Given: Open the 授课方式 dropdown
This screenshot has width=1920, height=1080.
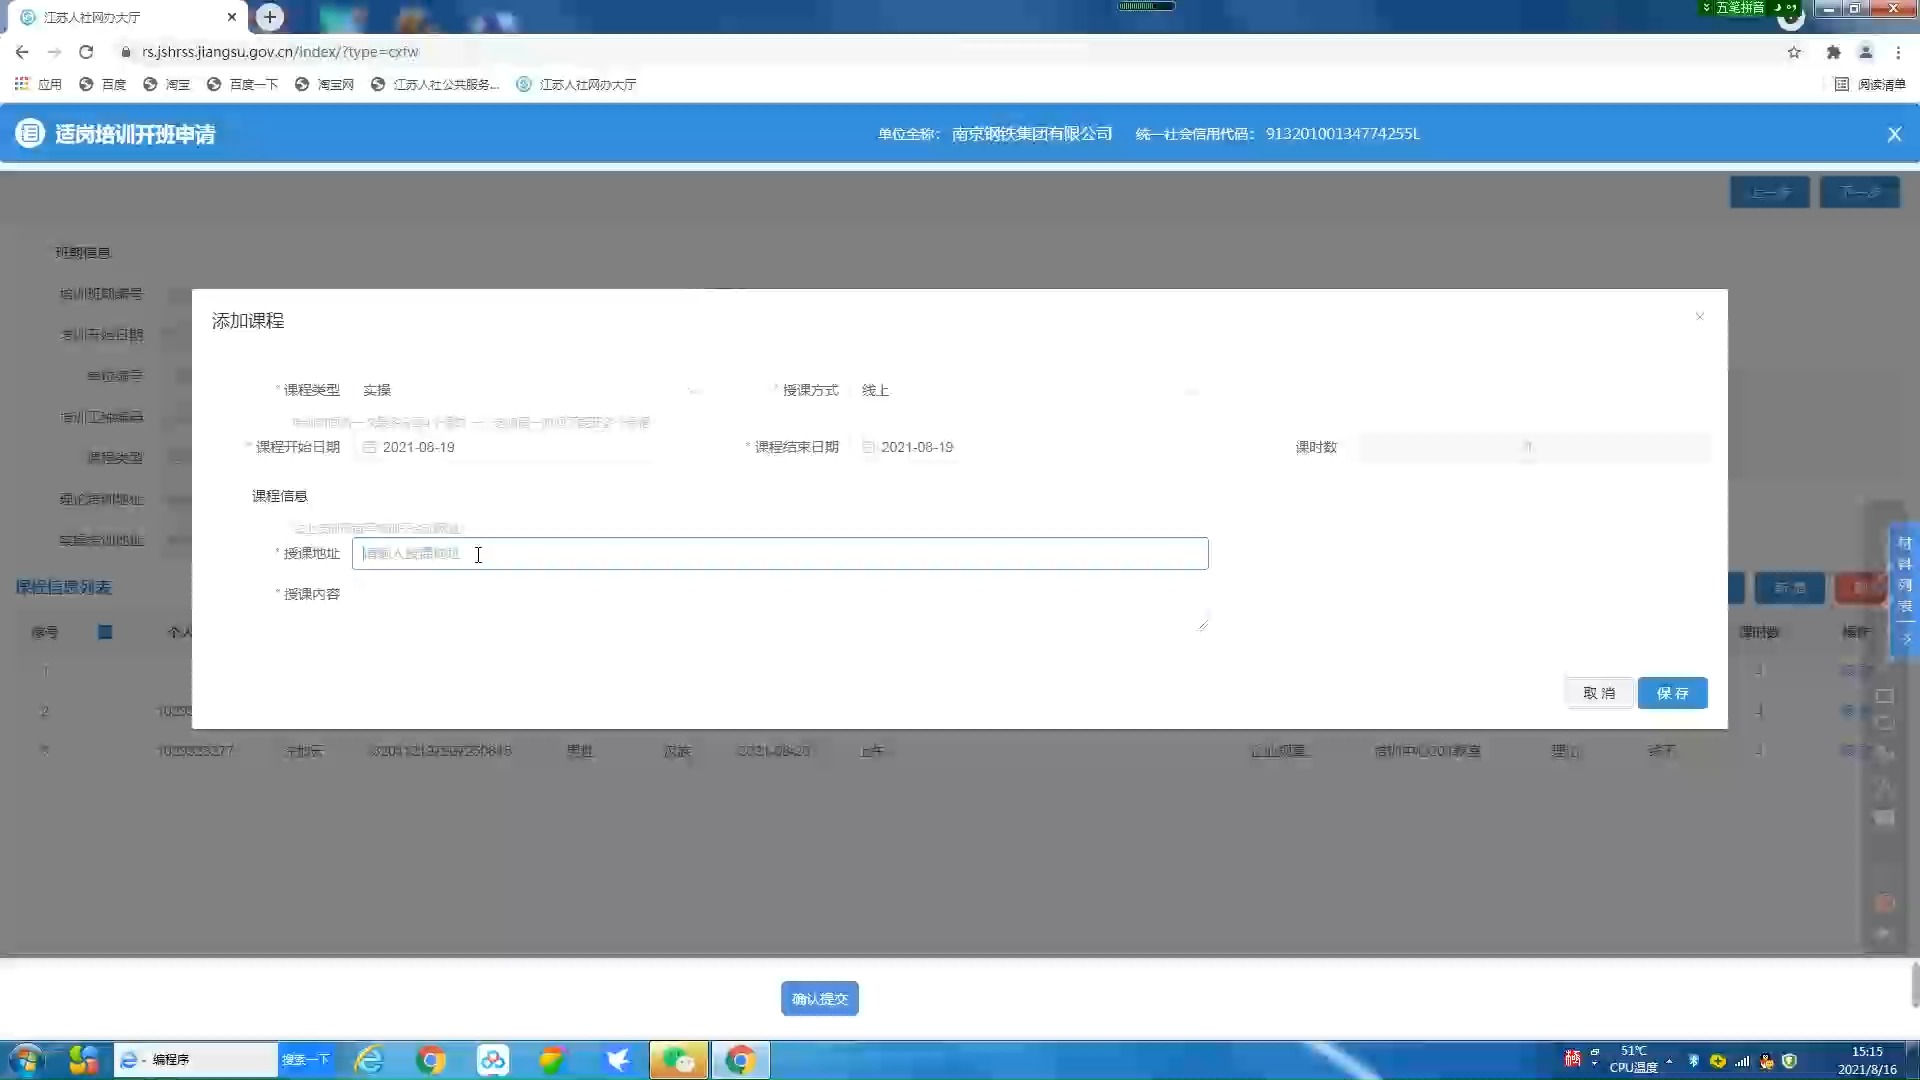Looking at the screenshot, I should pos(1030,390).
